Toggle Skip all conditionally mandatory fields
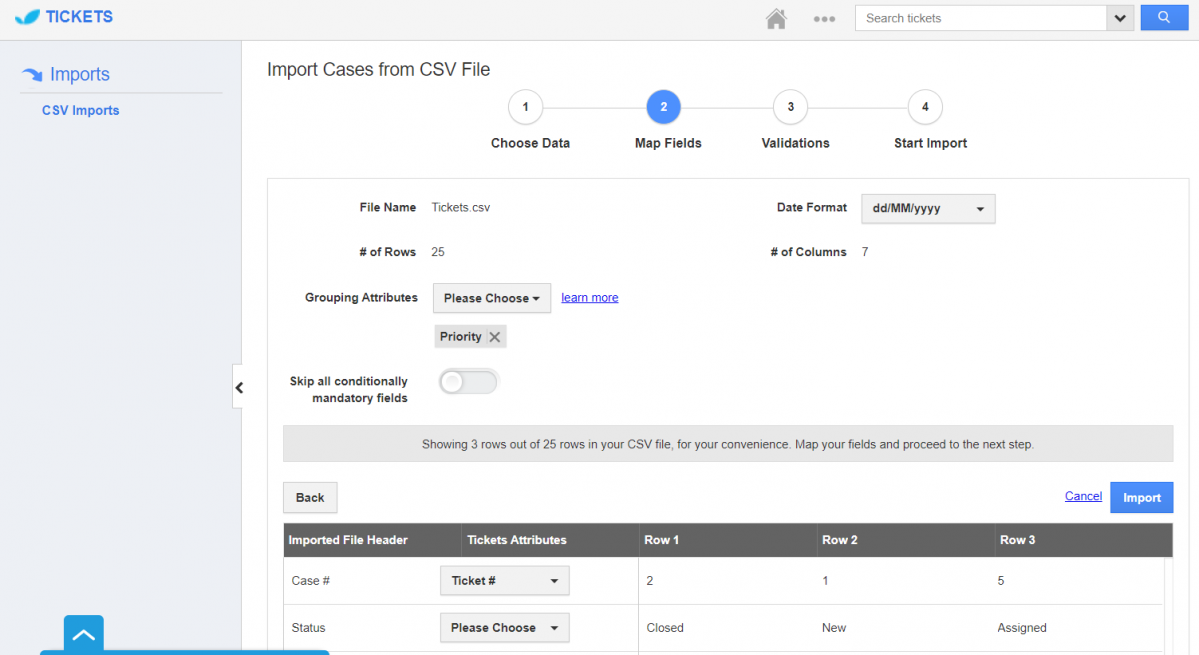This screenshot has height=655, width=1199. click(468, 382)
